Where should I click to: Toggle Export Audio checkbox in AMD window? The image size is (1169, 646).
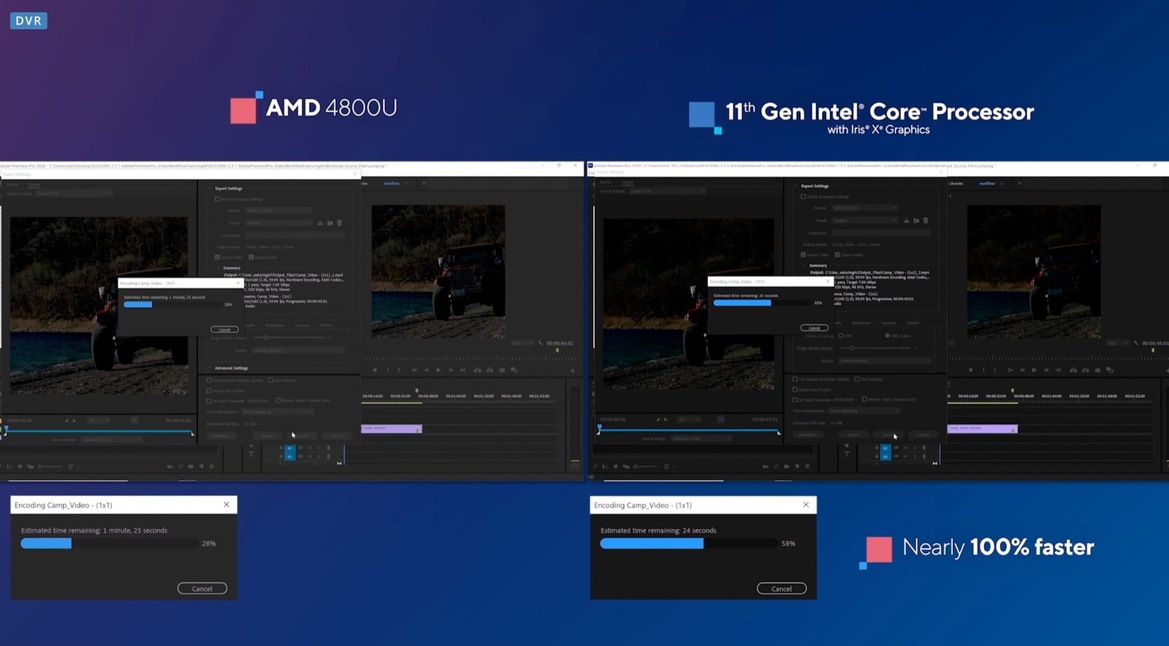coord(251,257)
